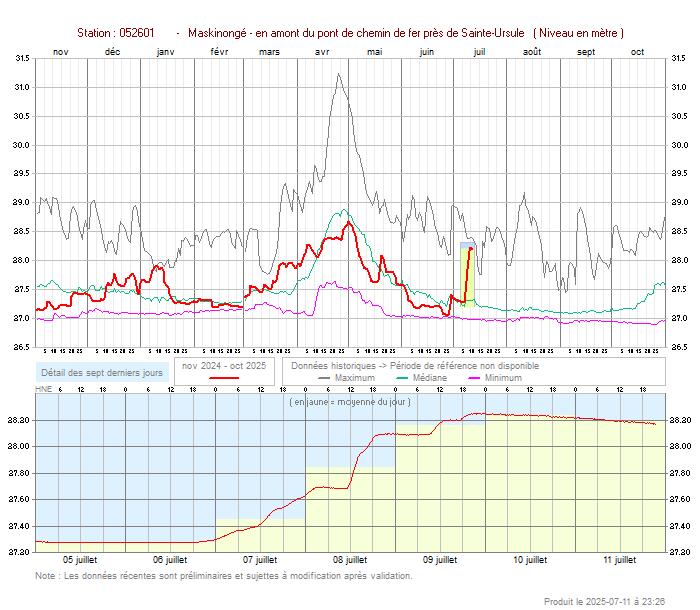This screenshot has width=700, height=610.
Task: Select the 'mars' month label
Action: click(x=269, y=52)
